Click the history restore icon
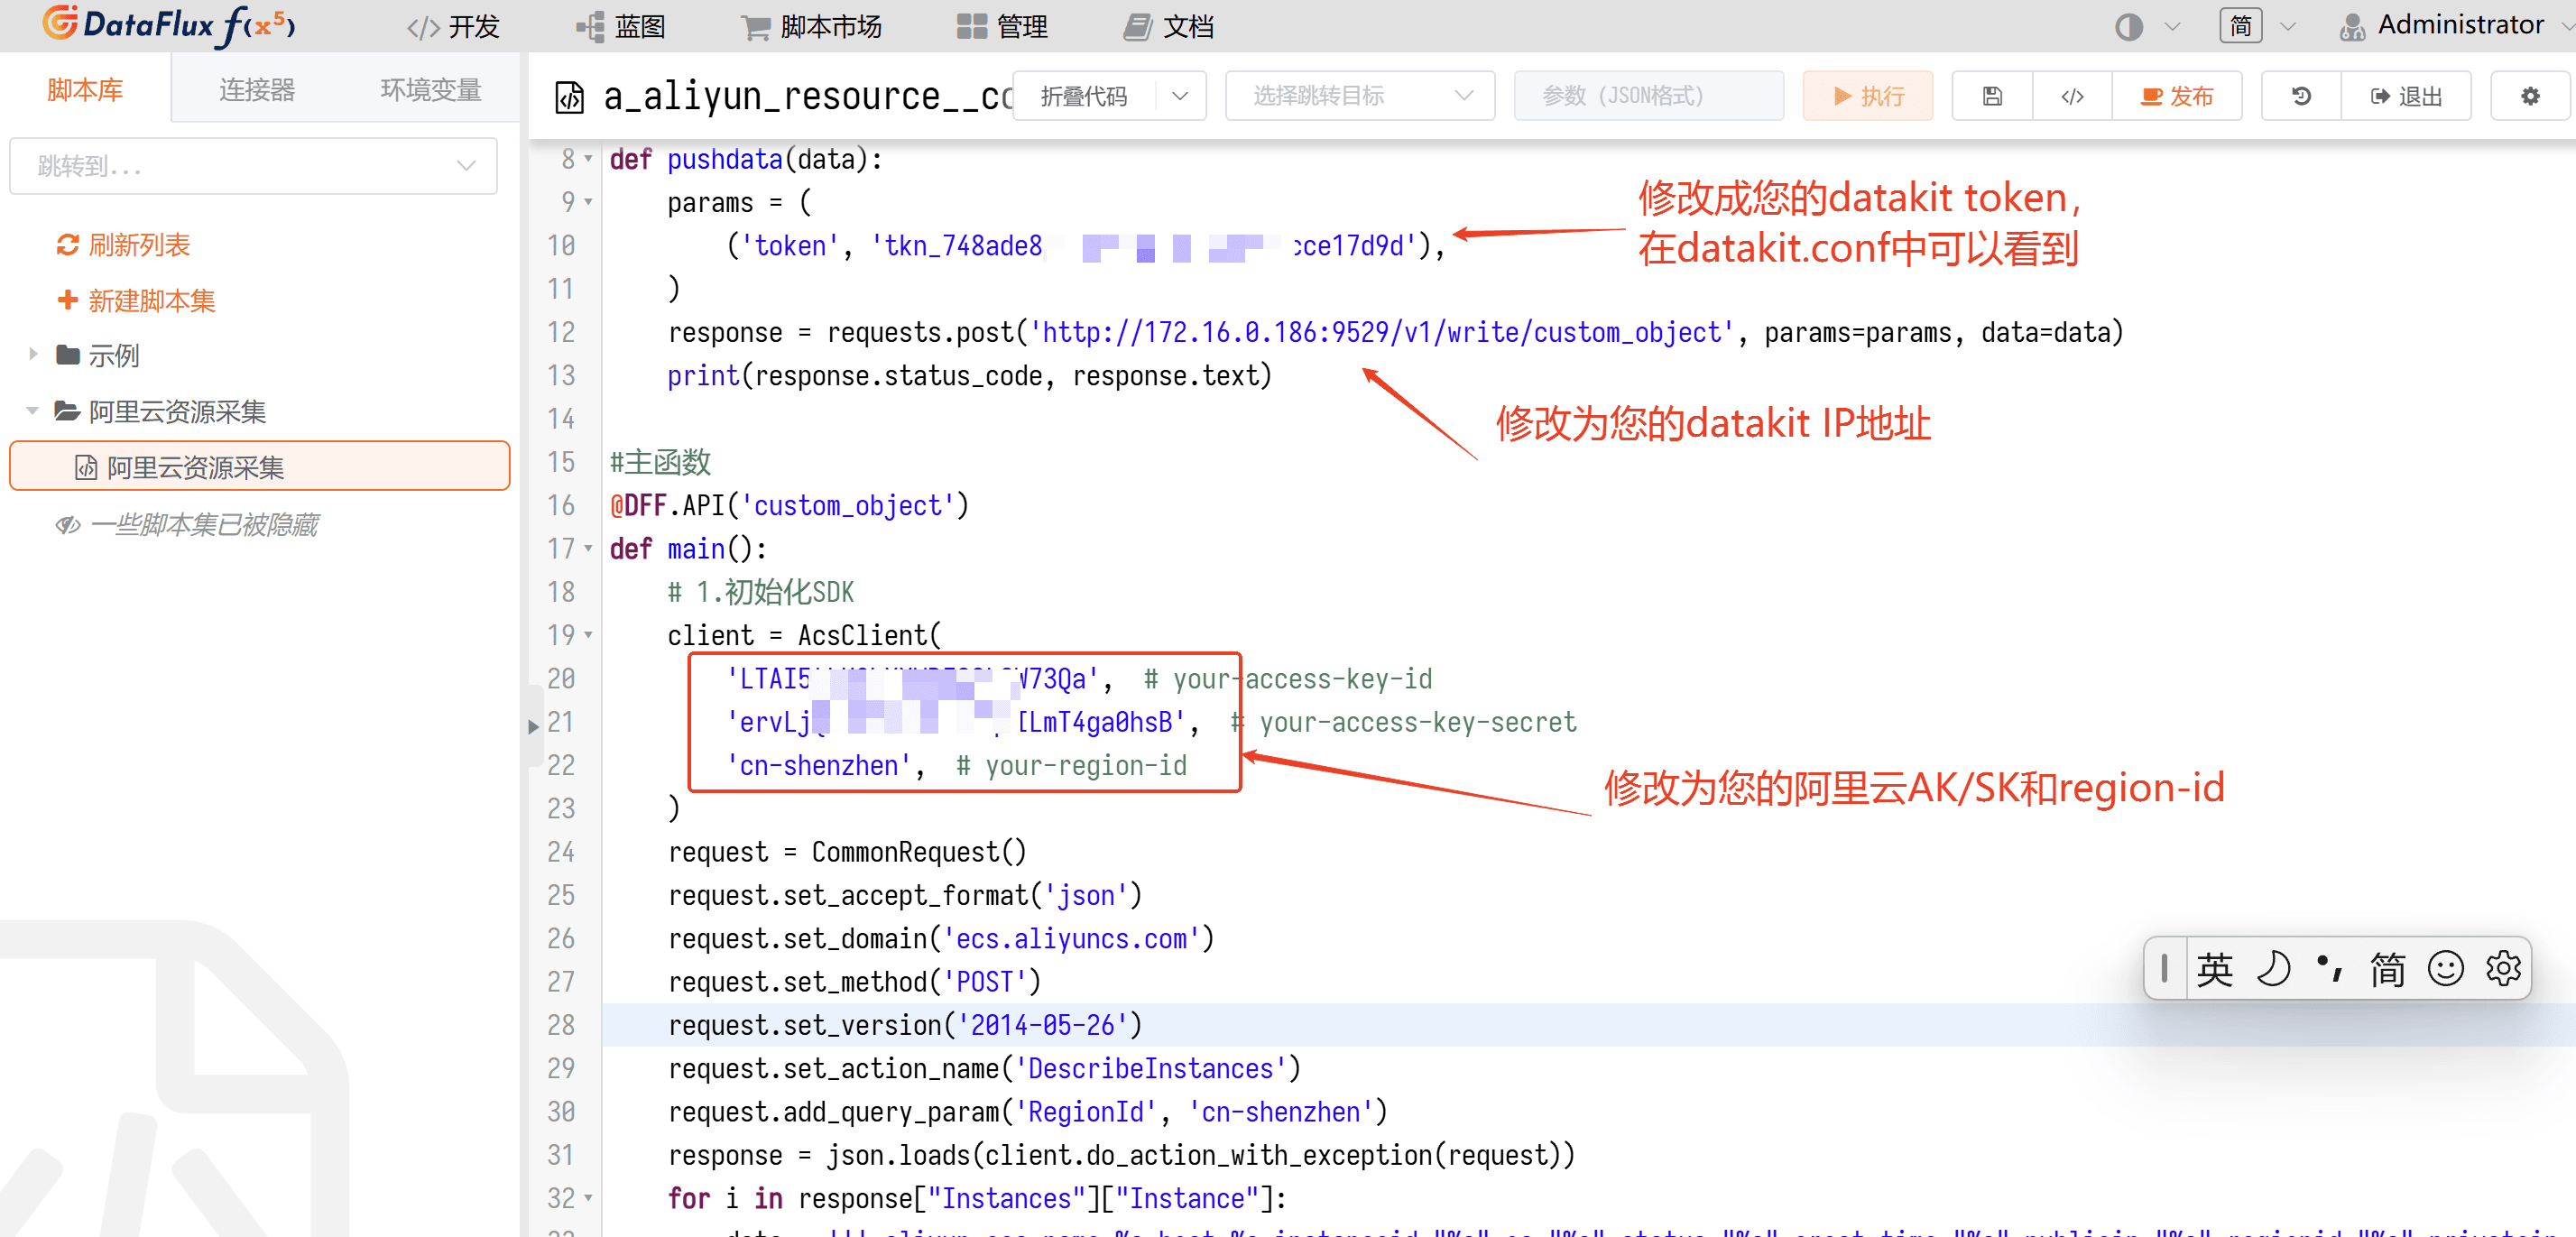 point(2301,96)
